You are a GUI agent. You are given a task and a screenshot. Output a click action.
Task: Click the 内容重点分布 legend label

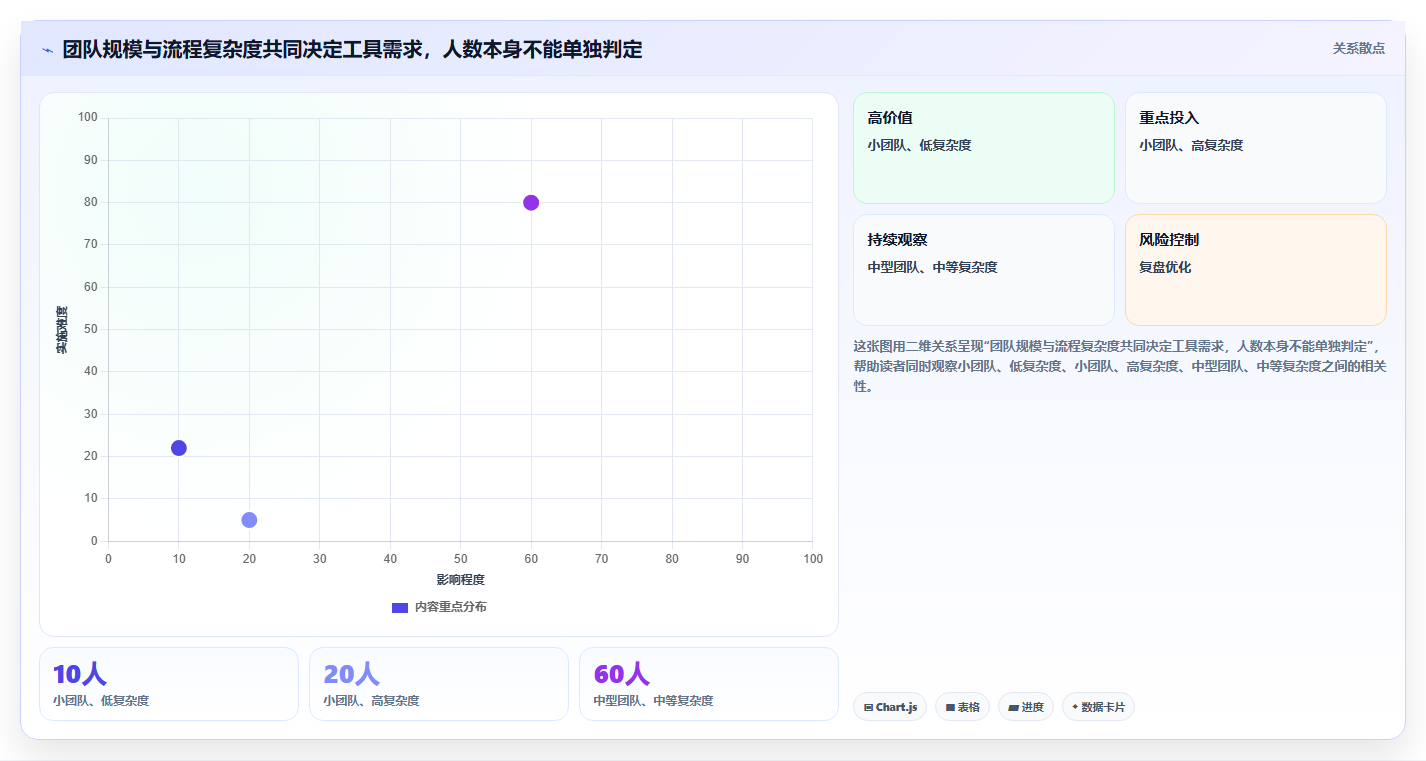click(451, 607)
